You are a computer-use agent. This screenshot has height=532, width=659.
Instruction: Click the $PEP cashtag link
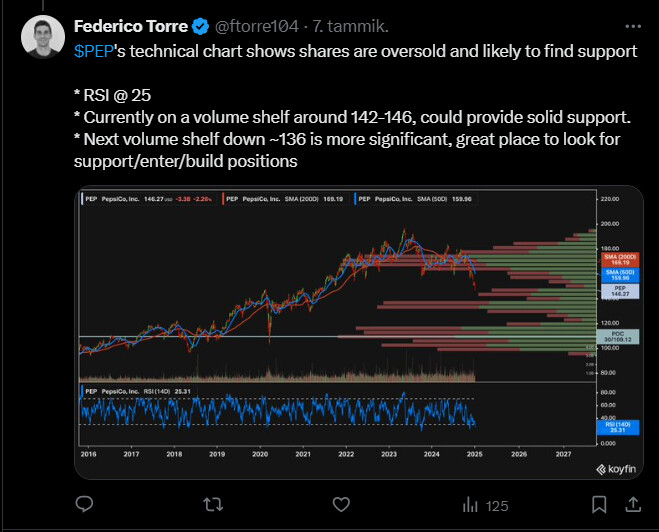pyautogui.click(x=93, y=51)
